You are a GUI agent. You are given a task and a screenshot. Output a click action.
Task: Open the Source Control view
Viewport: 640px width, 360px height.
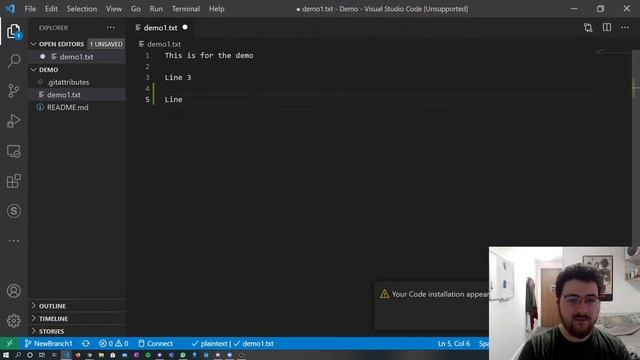point(13,91)
